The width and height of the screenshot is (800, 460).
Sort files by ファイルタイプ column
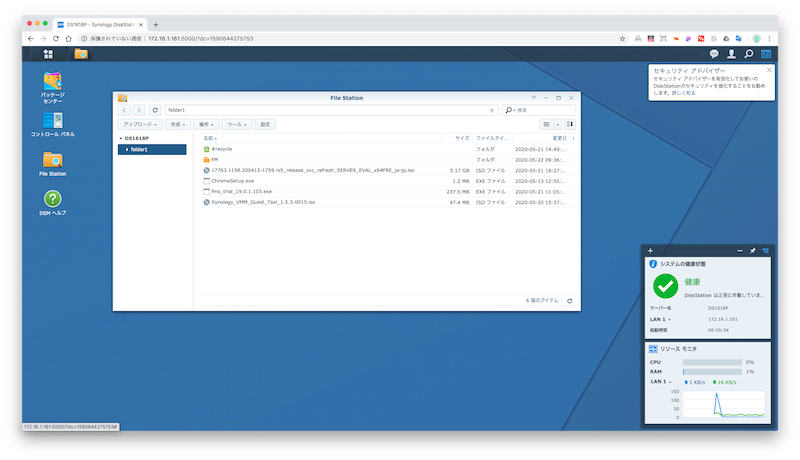[x=492, y=138]
